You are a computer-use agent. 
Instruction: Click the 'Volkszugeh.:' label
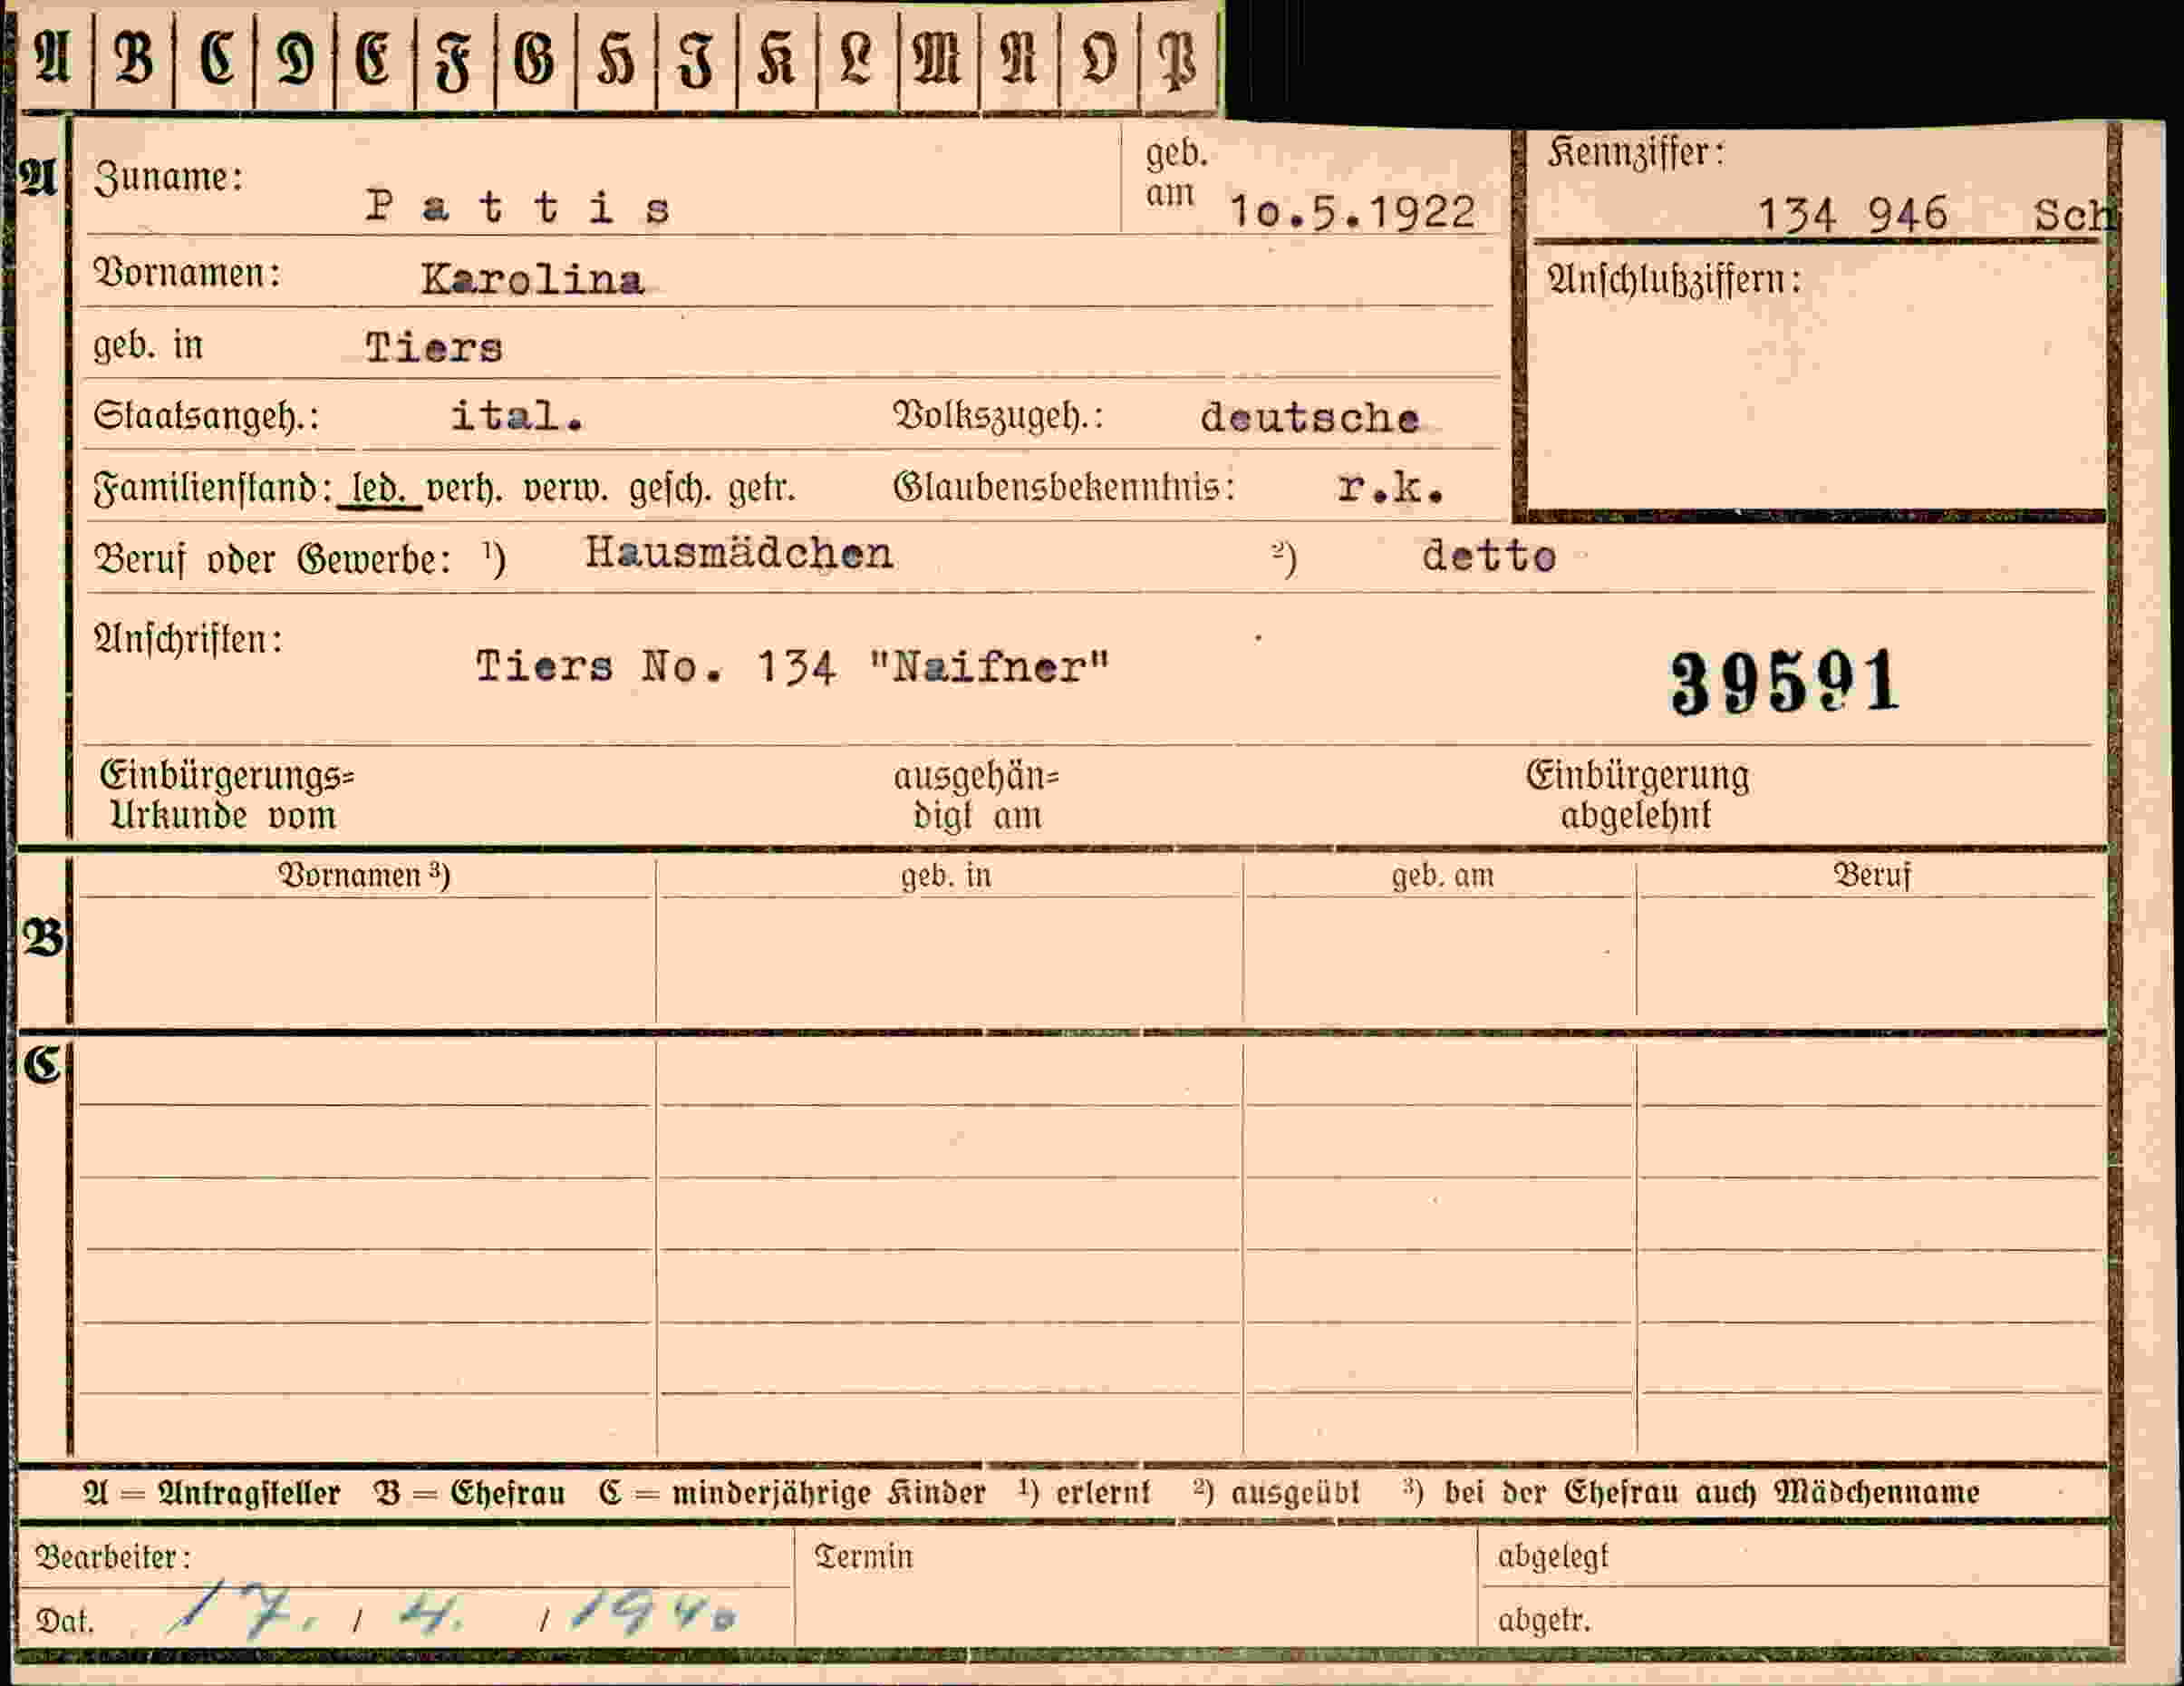pos(998,415)
